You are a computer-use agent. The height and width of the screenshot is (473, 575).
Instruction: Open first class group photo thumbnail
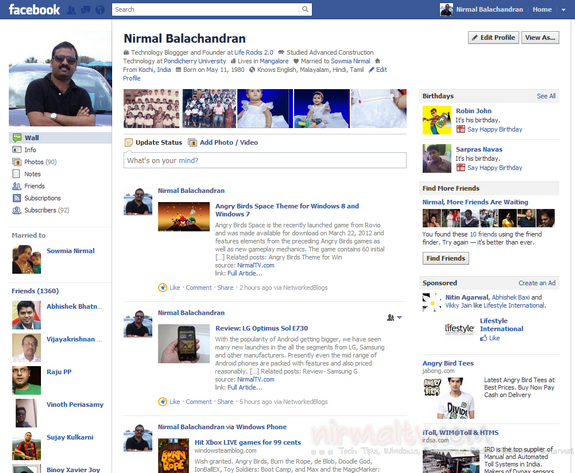click(151, 109)
